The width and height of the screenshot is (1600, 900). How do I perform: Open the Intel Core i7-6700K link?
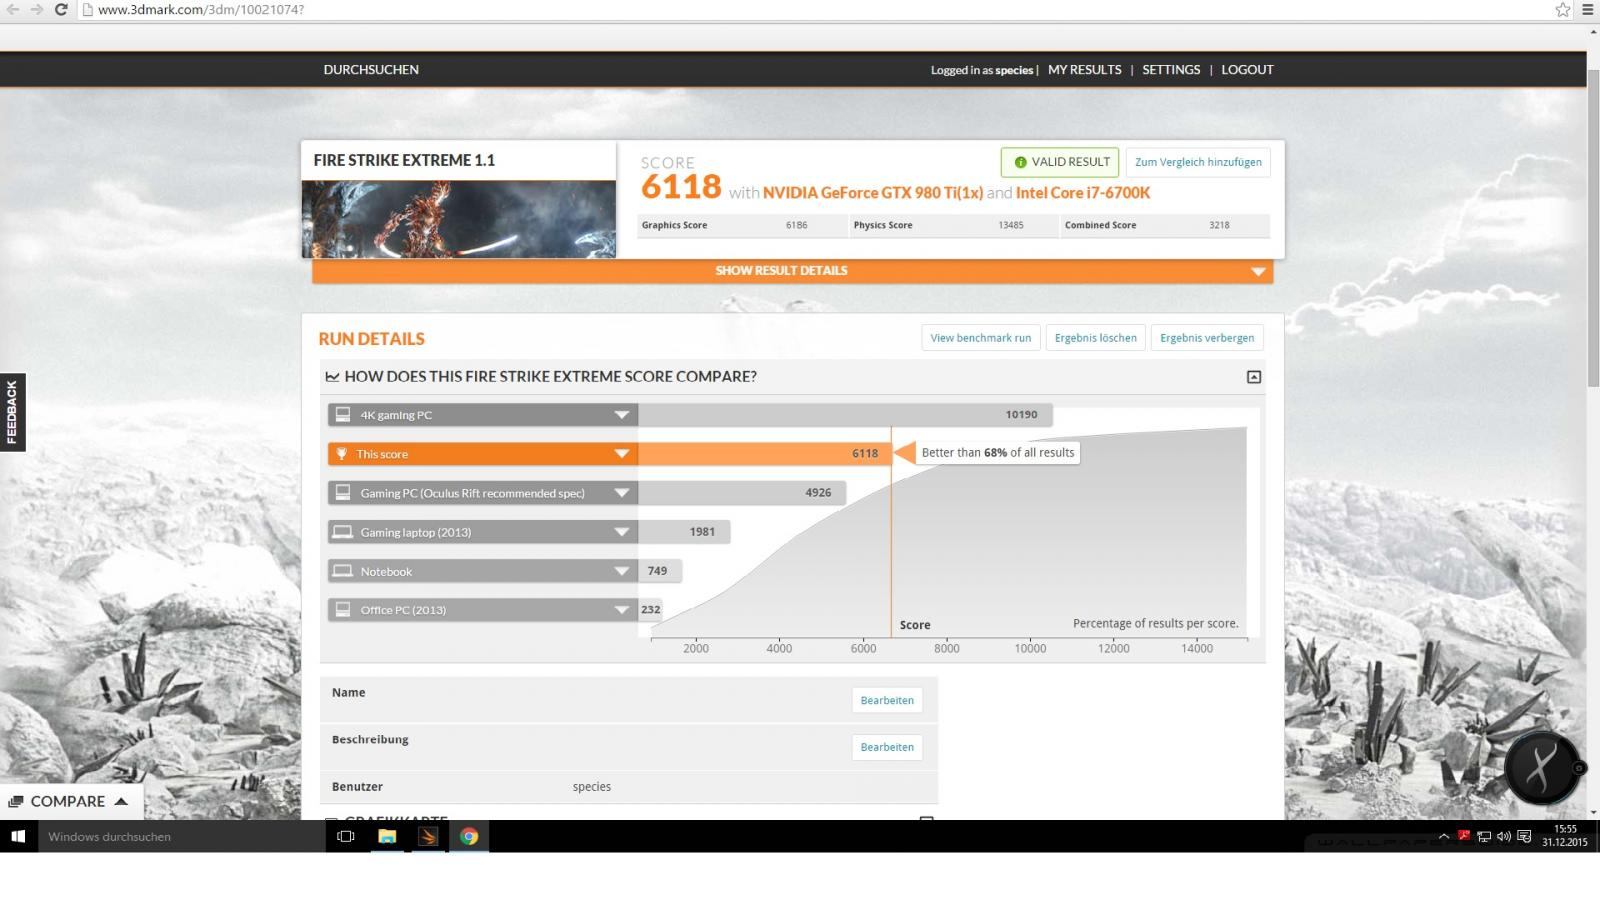point(1083,192)
